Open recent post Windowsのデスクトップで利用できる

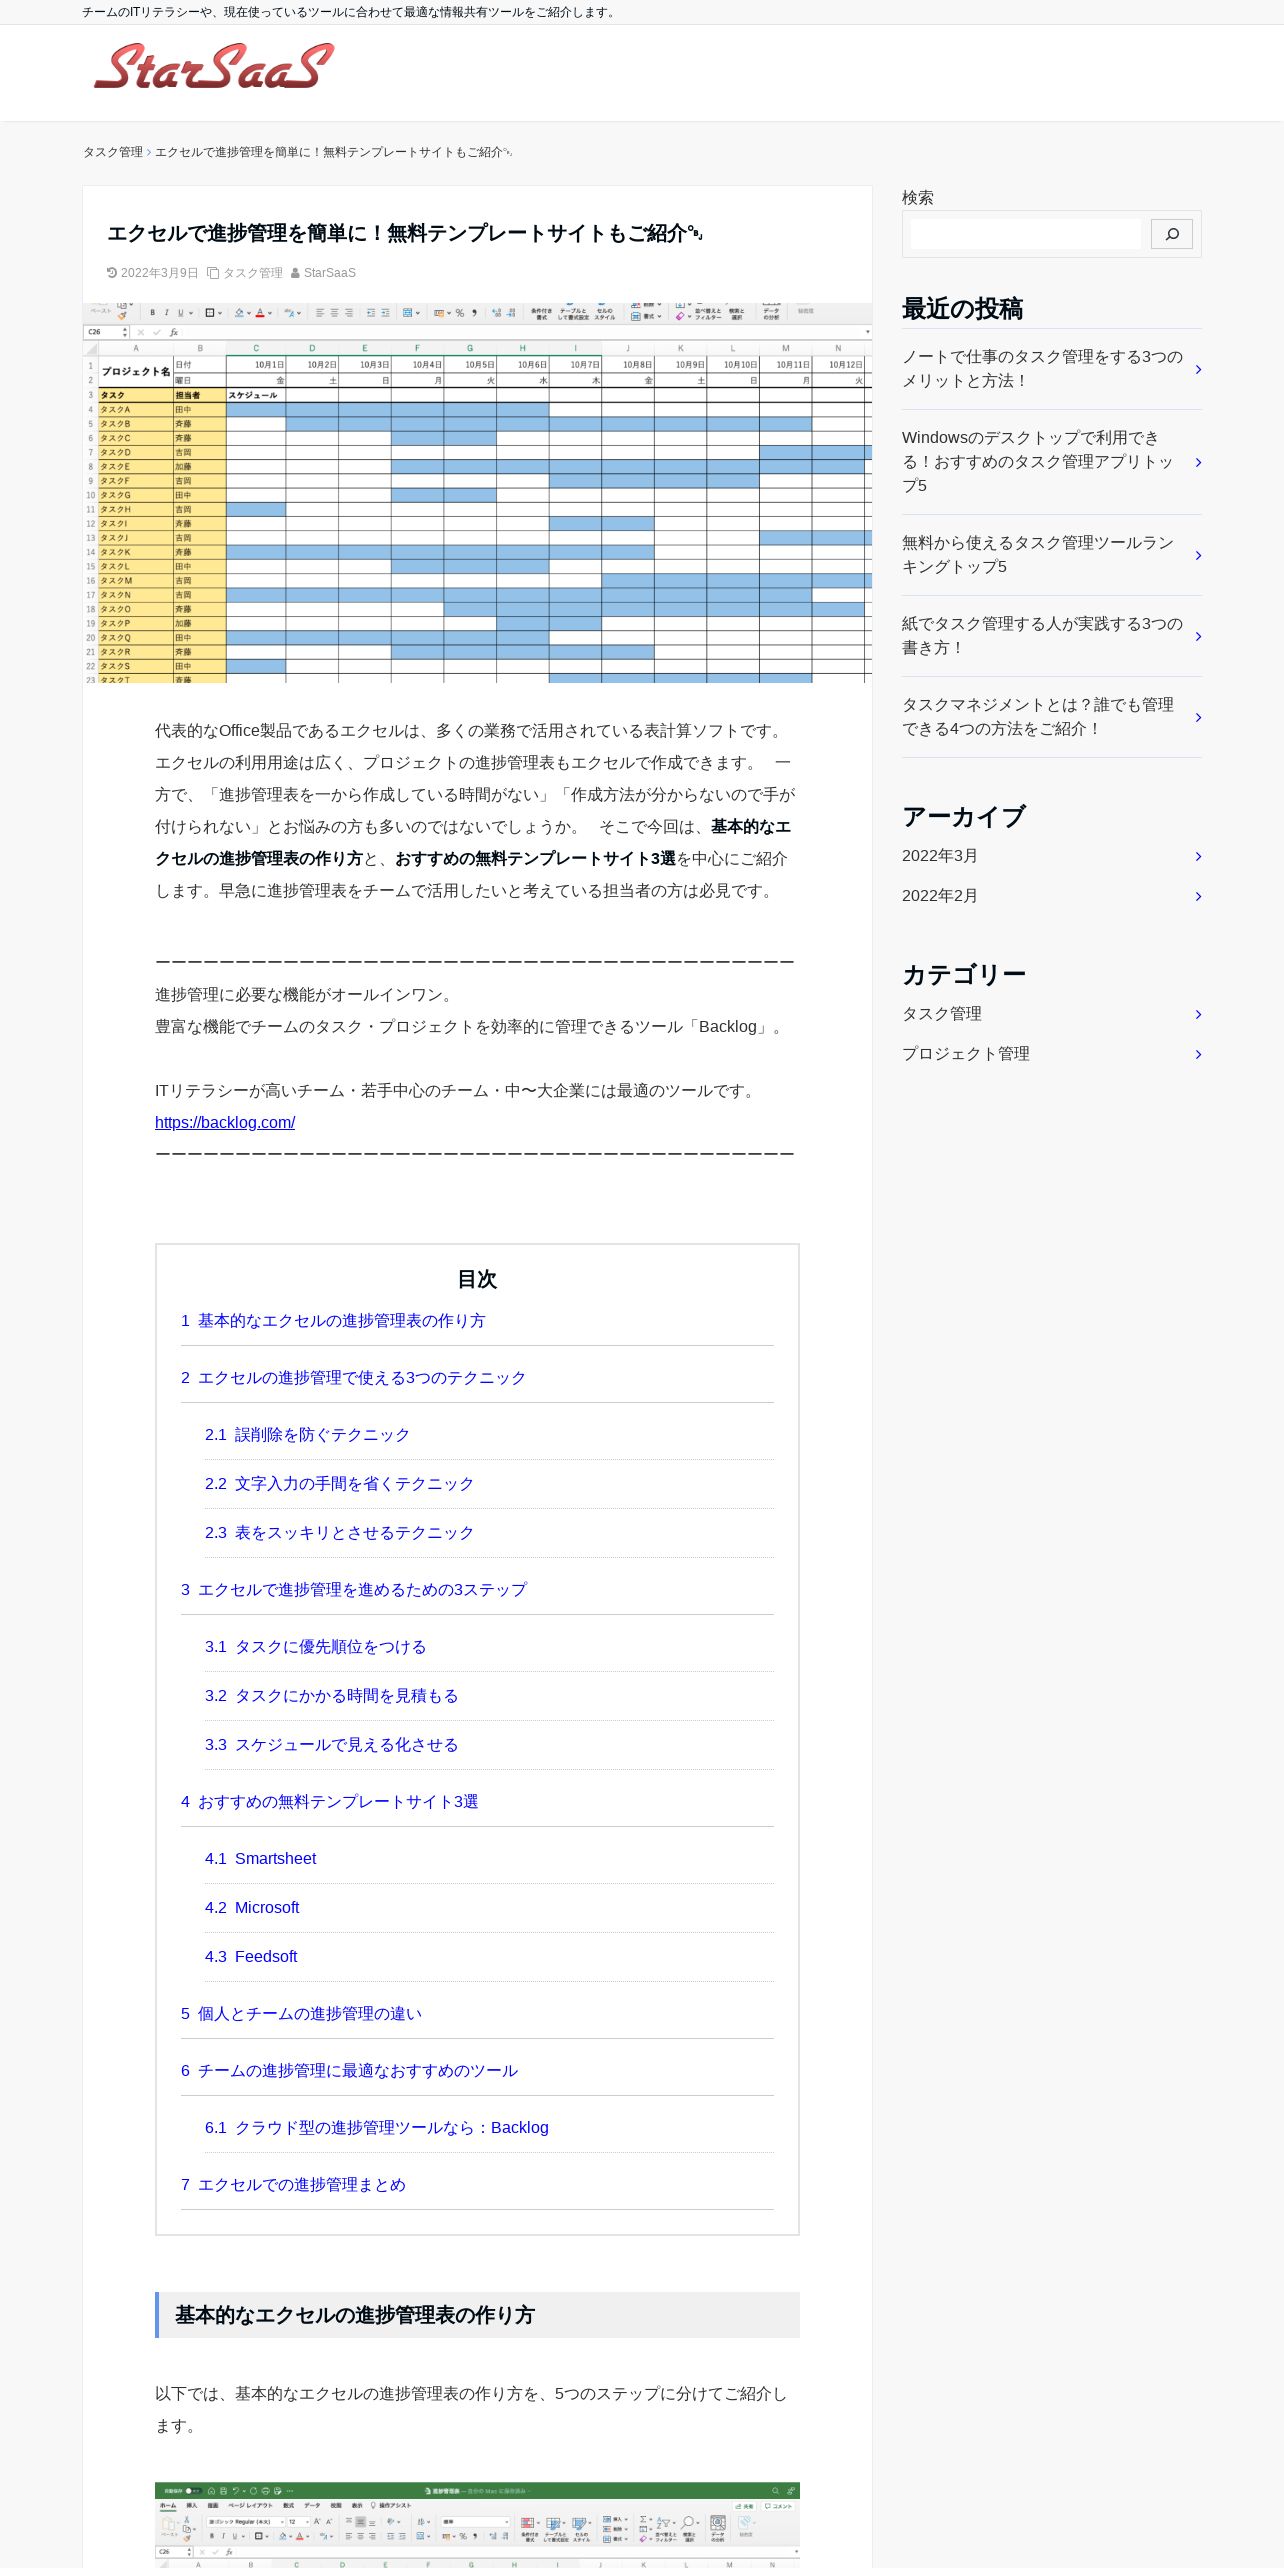coord(1039,462)
